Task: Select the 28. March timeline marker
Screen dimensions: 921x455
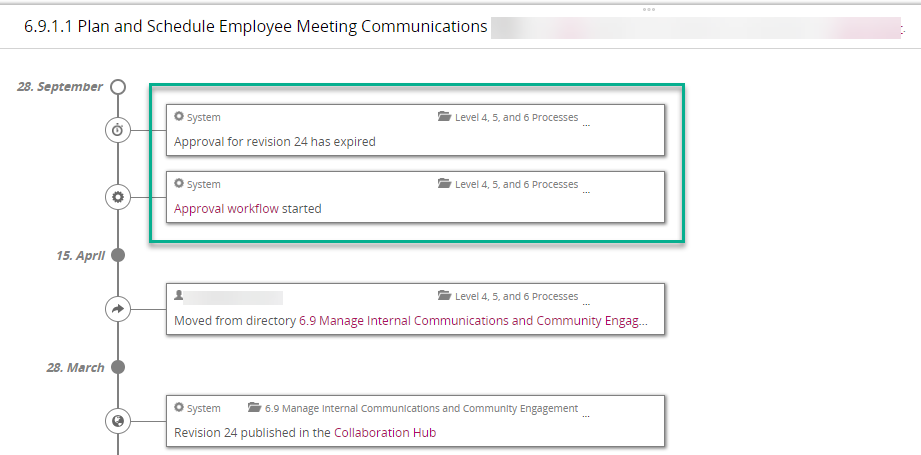Action: coord(118,368)
